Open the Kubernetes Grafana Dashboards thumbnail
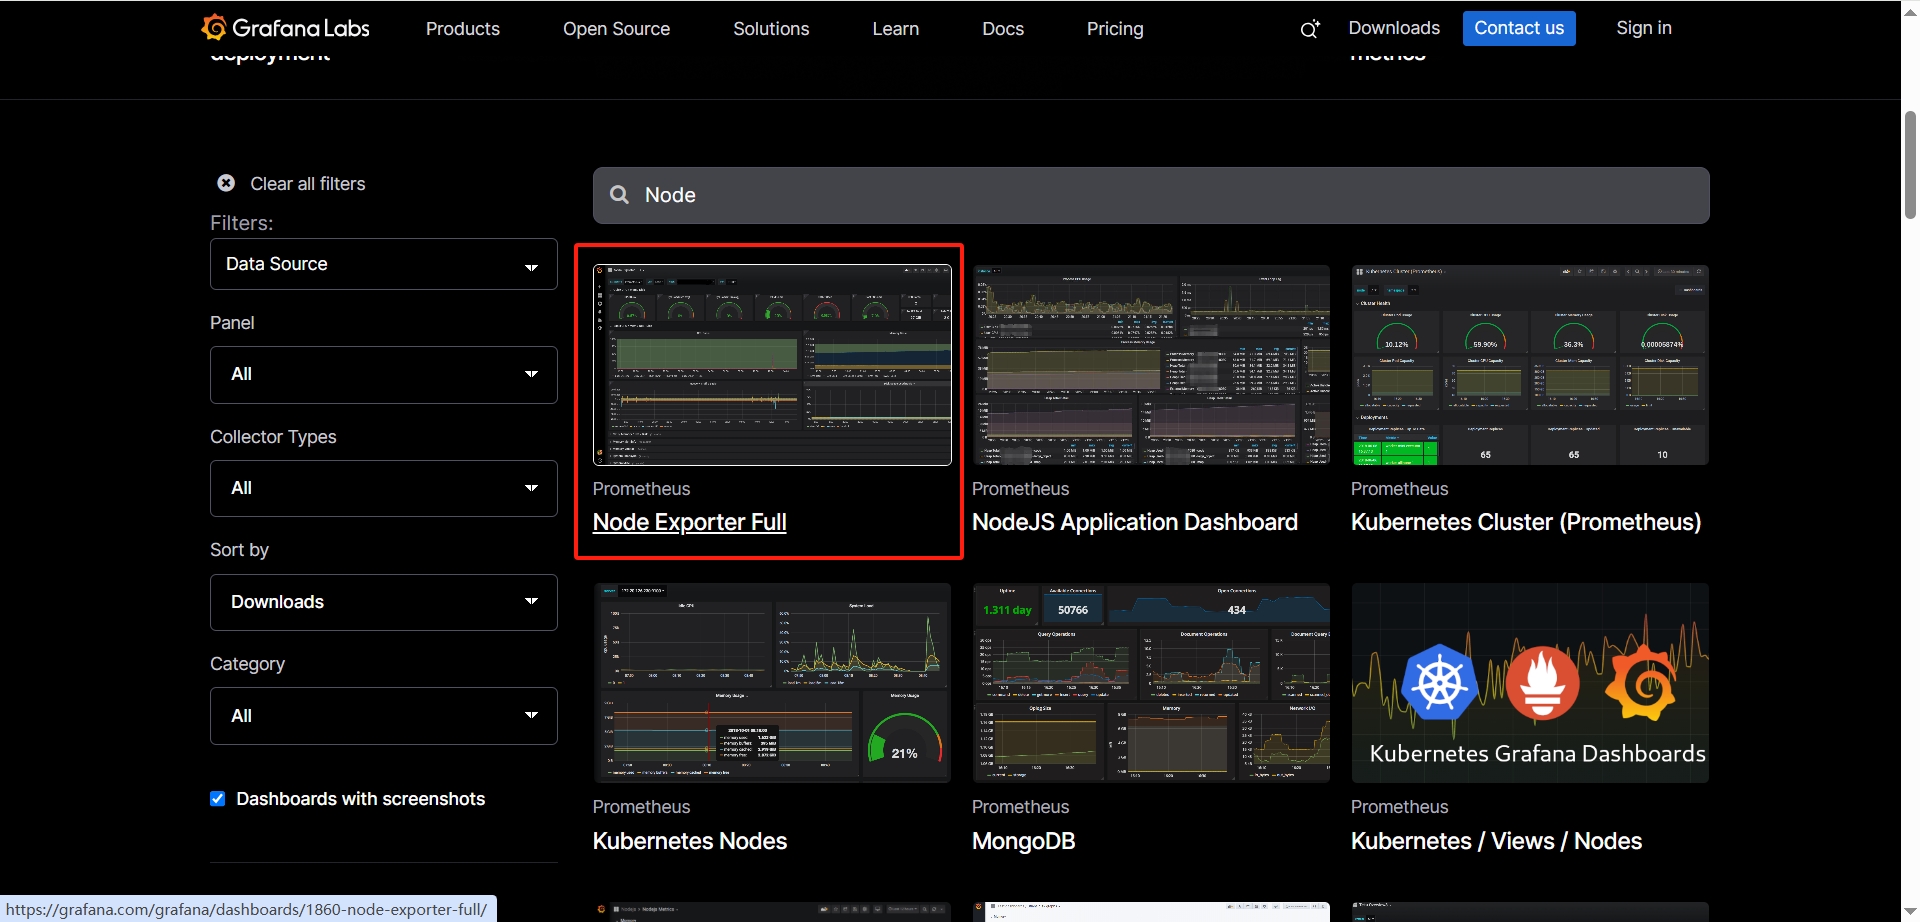This screenshot has width=1920, height=922. pos(1529,683)
